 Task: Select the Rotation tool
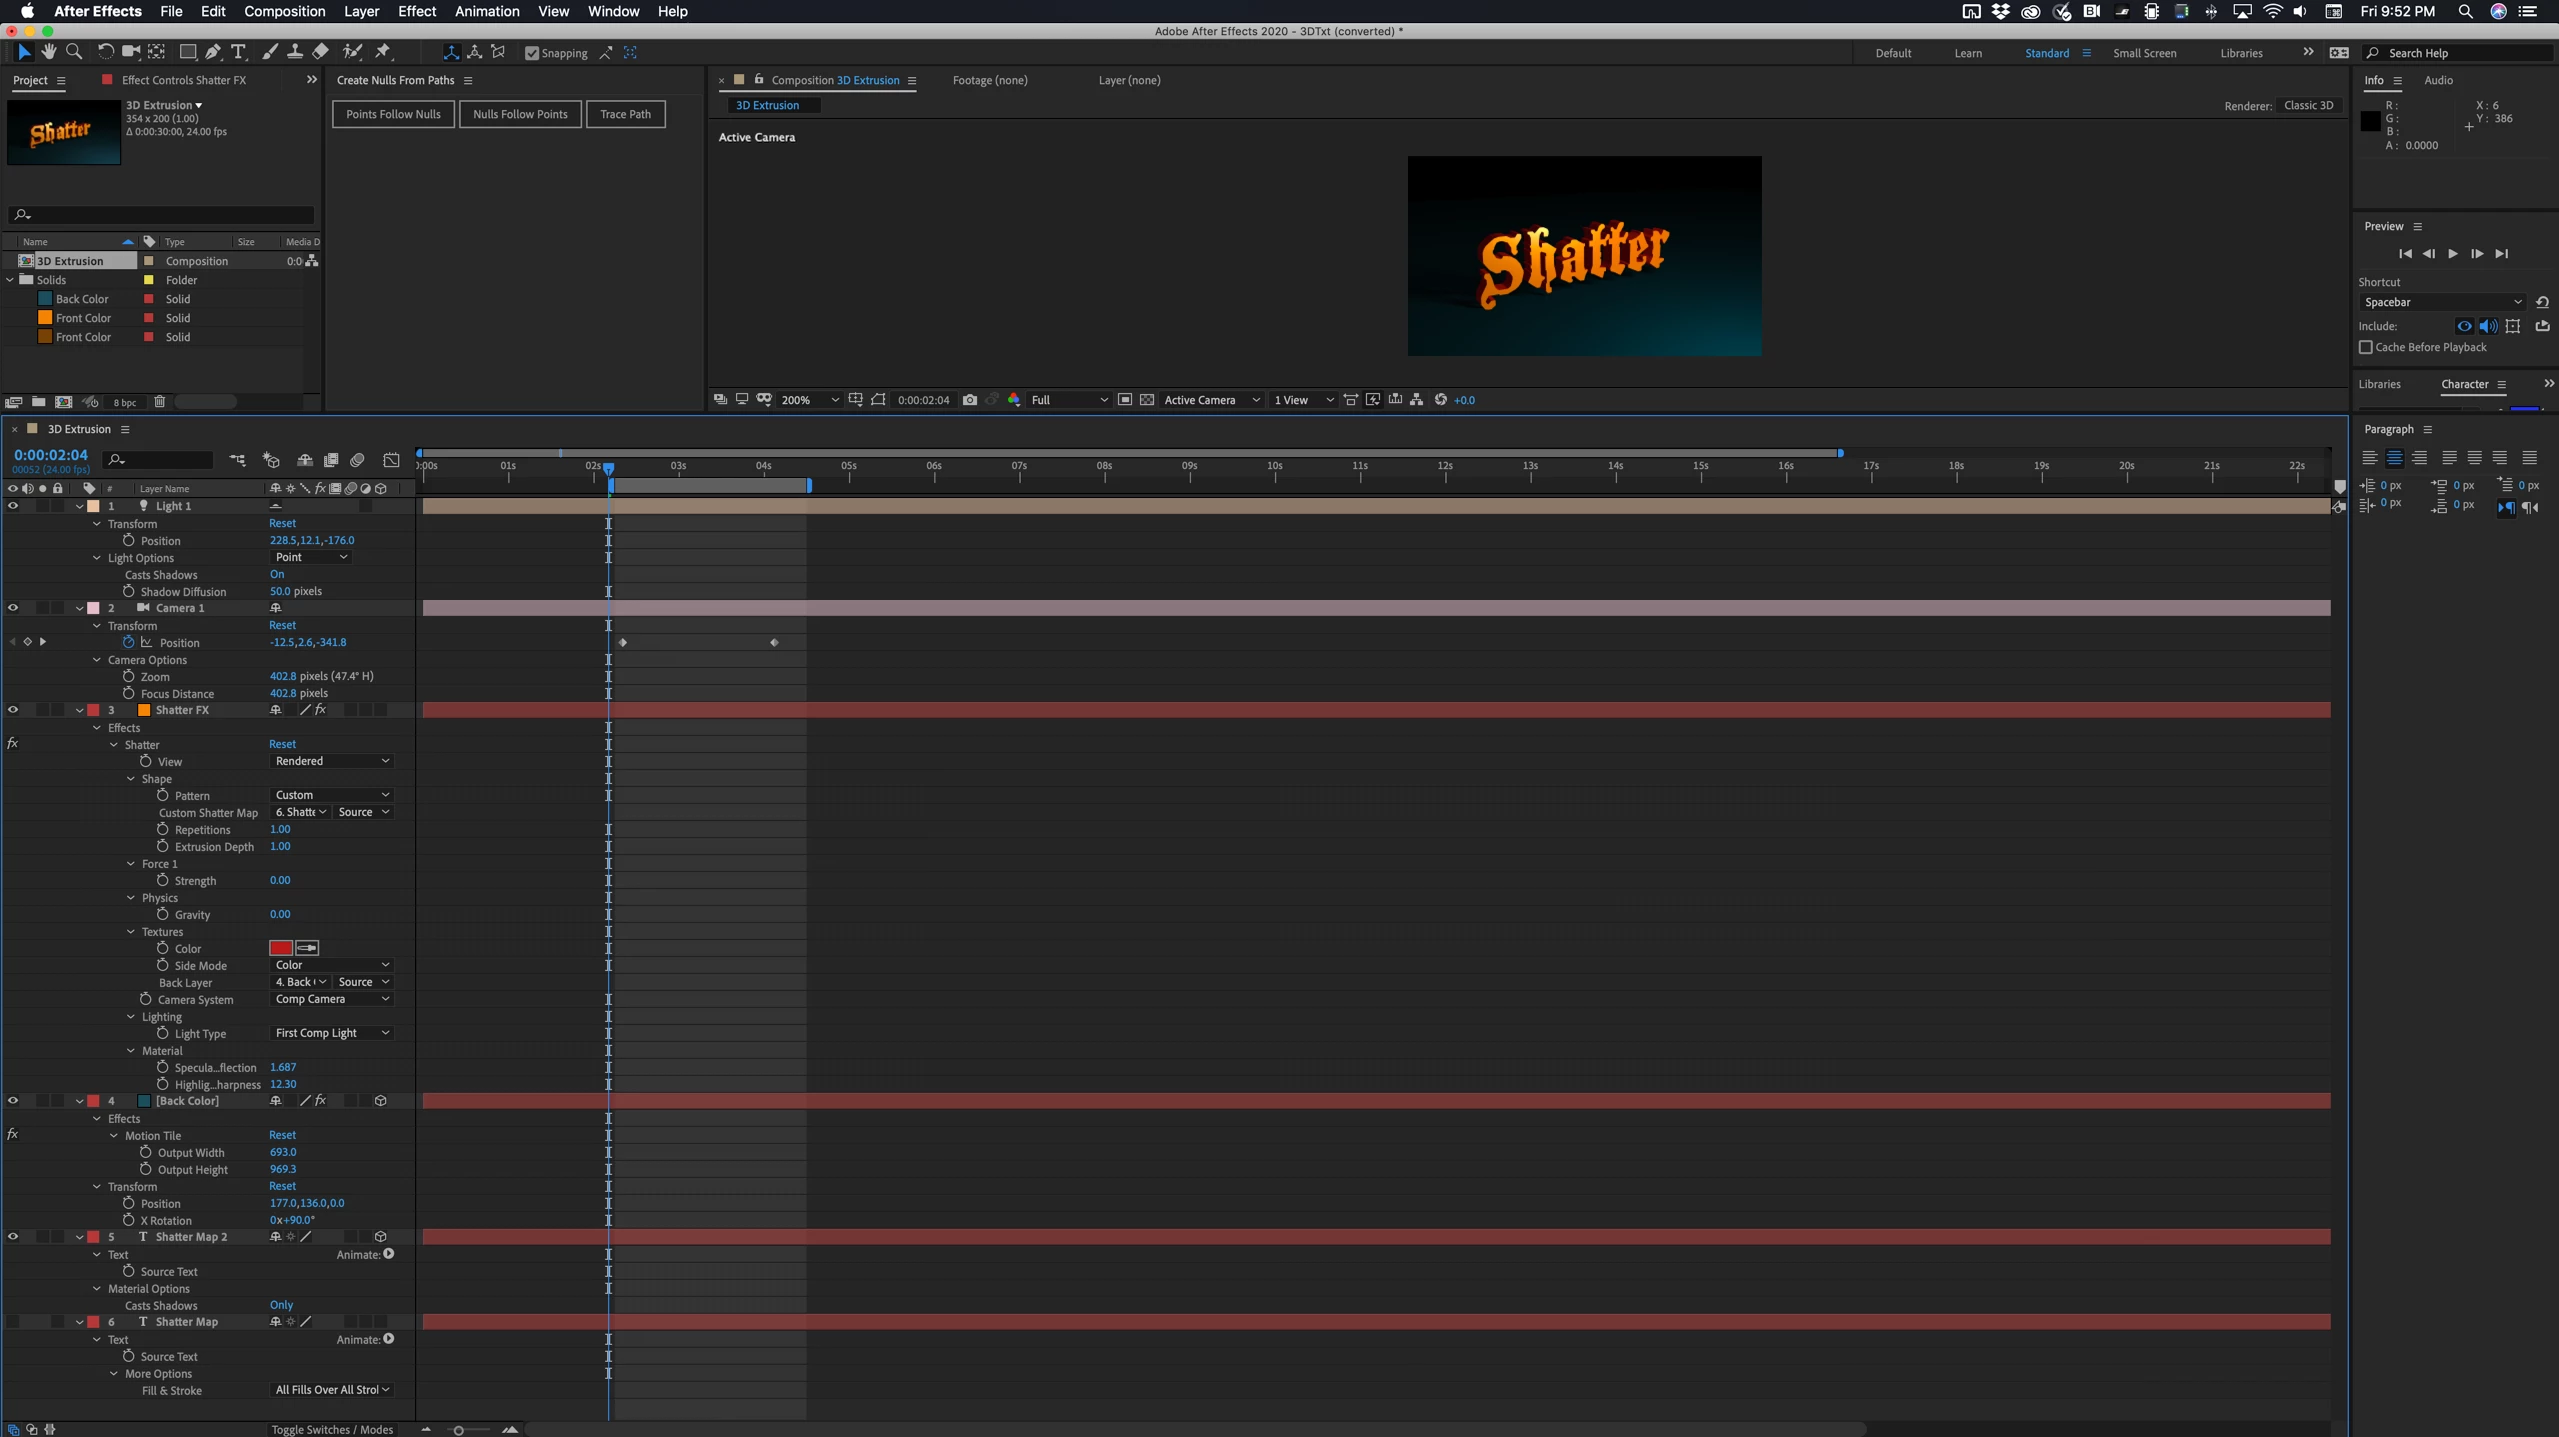coord(105,52)
